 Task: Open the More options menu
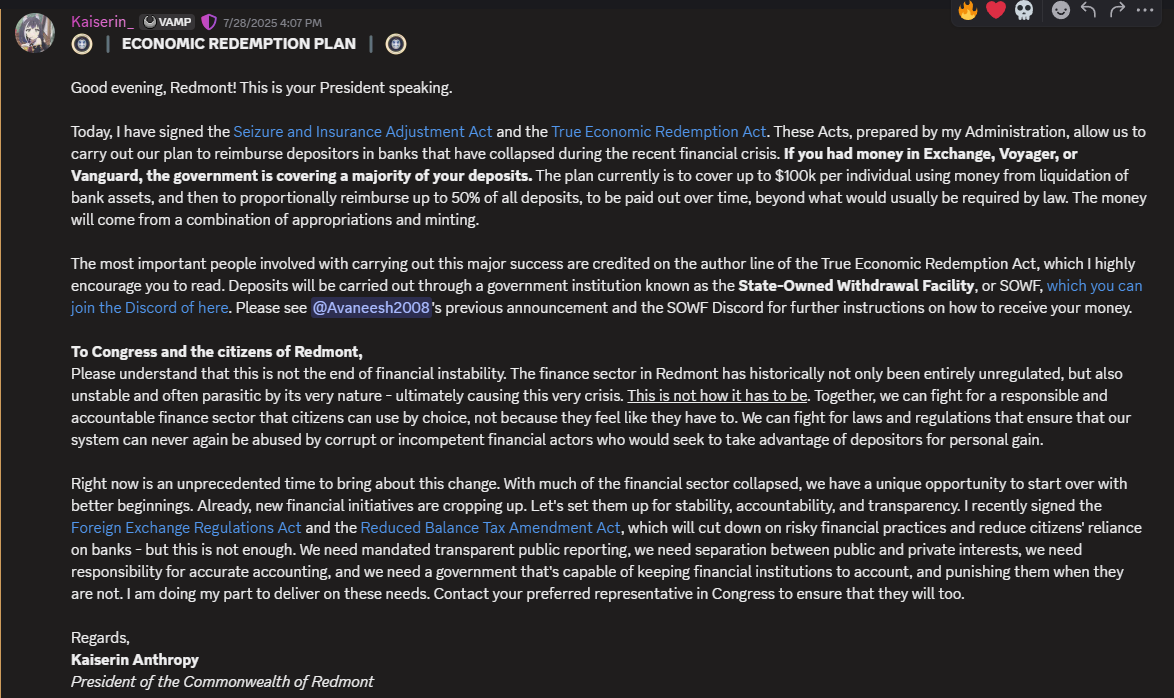(x=1145, y=10)
